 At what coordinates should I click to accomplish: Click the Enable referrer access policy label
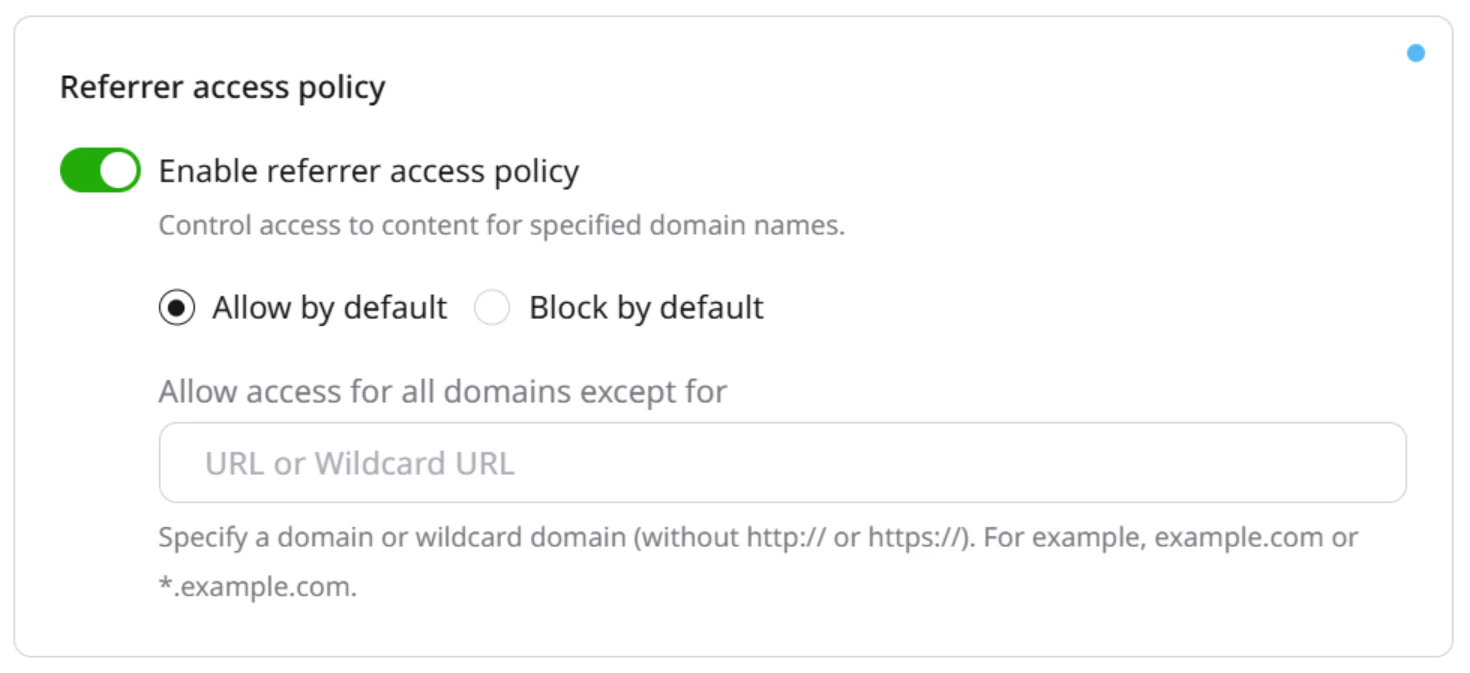tap(368, 171)
